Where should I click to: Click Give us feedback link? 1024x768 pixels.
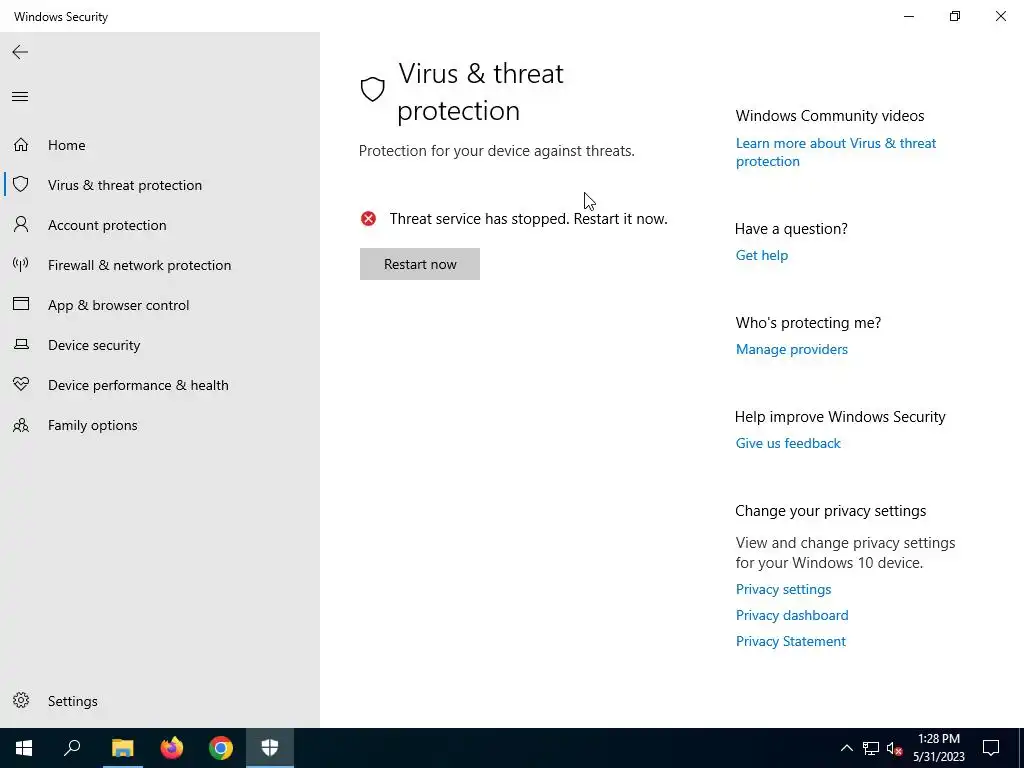pos(788,443)
